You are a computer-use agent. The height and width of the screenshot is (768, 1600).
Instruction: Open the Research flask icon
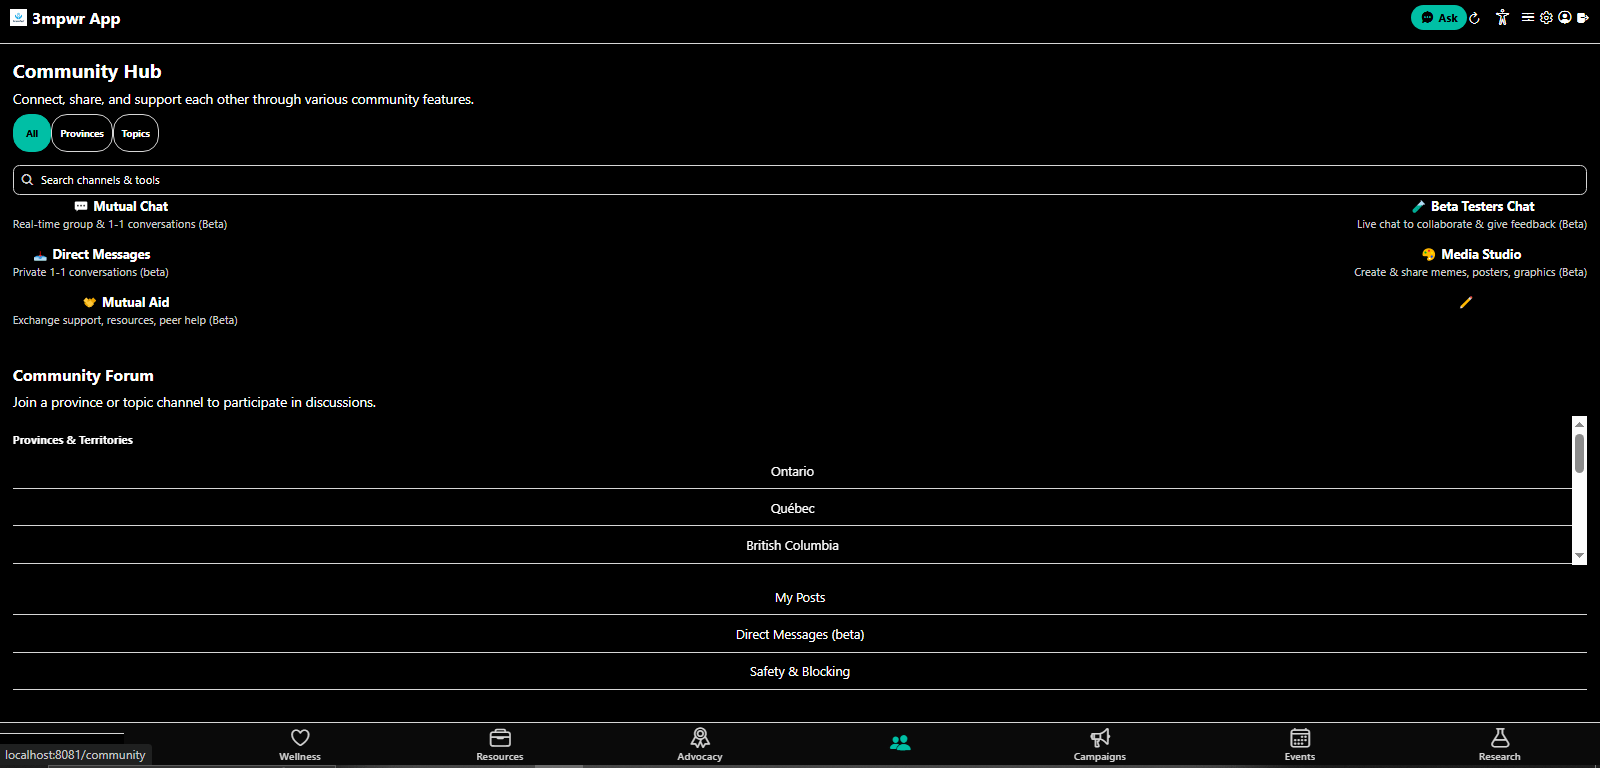(1500, 737)
